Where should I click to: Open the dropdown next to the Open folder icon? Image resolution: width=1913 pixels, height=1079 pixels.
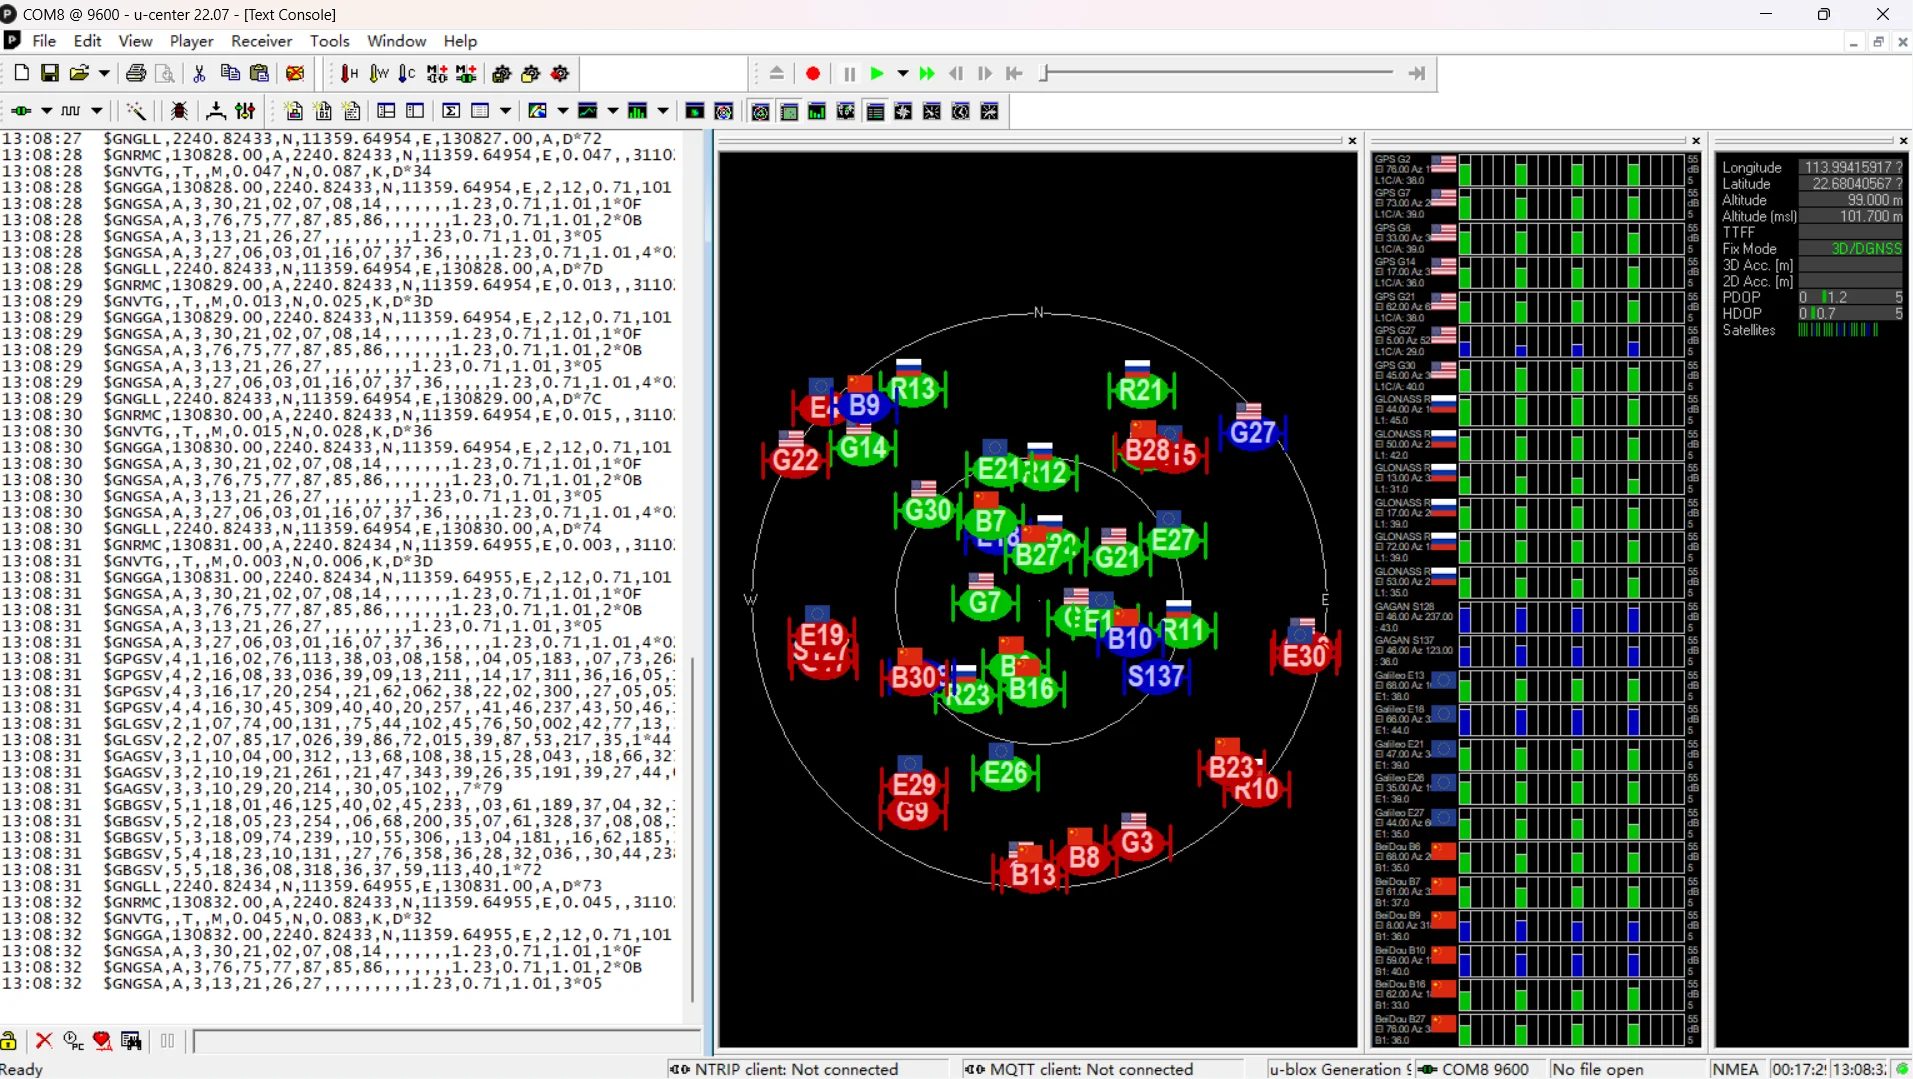pos(103,73)
